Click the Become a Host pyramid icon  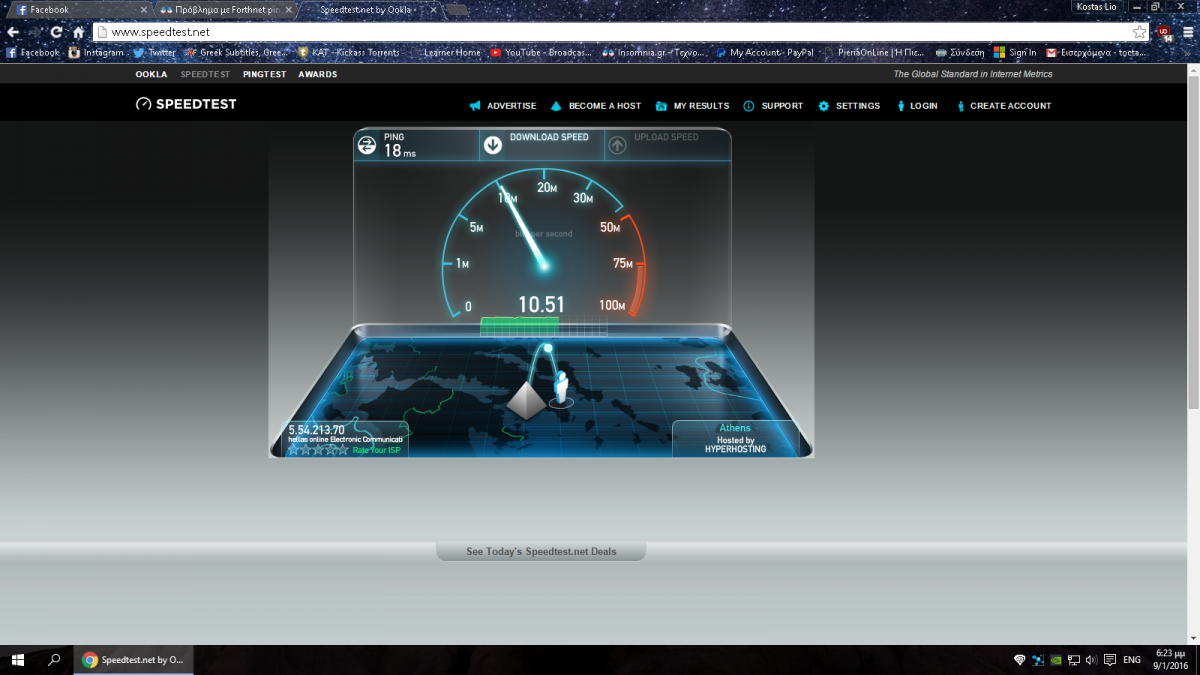[x=556, y=106]
